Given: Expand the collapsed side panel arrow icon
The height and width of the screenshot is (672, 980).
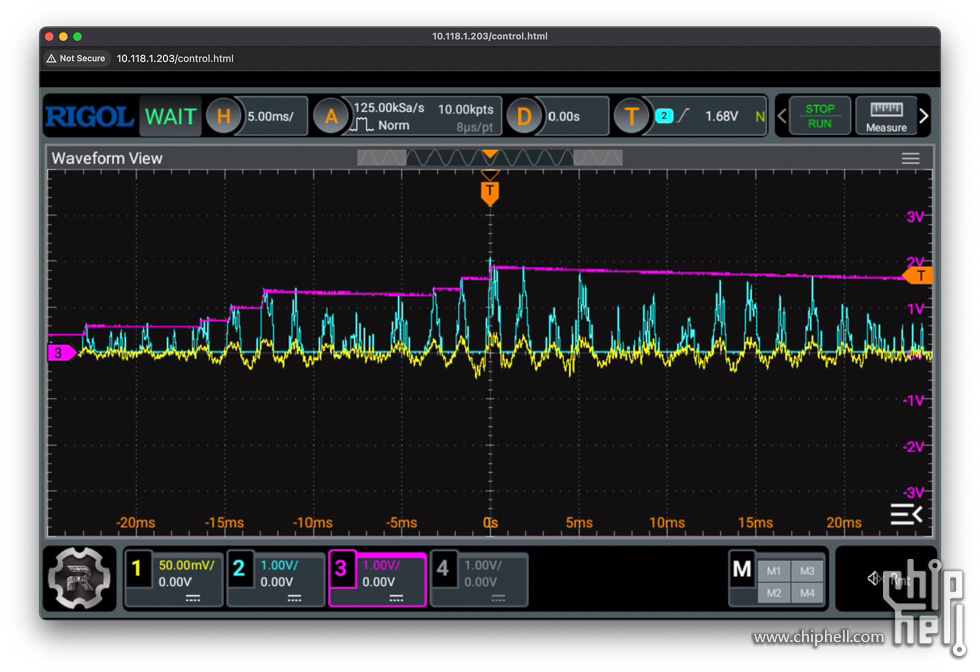Looking at the screenshot, I should coord(906,514).
